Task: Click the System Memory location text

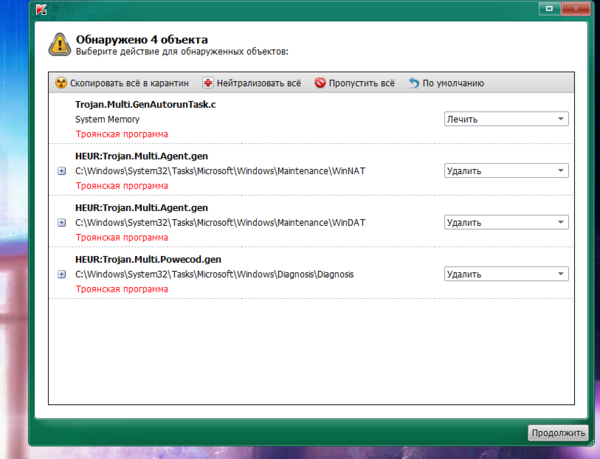Action: click(x=107, y=119)
